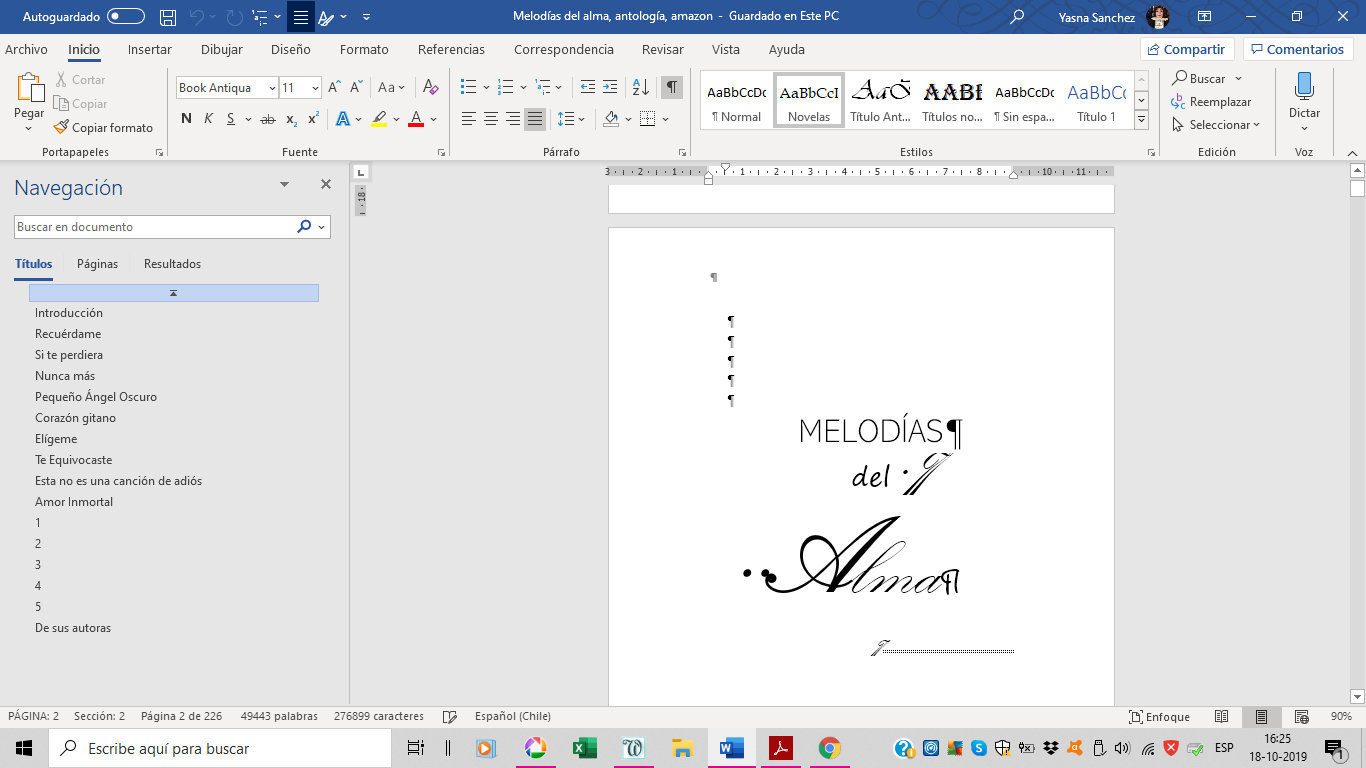The width and height of the screenshot is (1366, 768).
Task: Click the Compartir button
Action: [x=1187, y=49]
